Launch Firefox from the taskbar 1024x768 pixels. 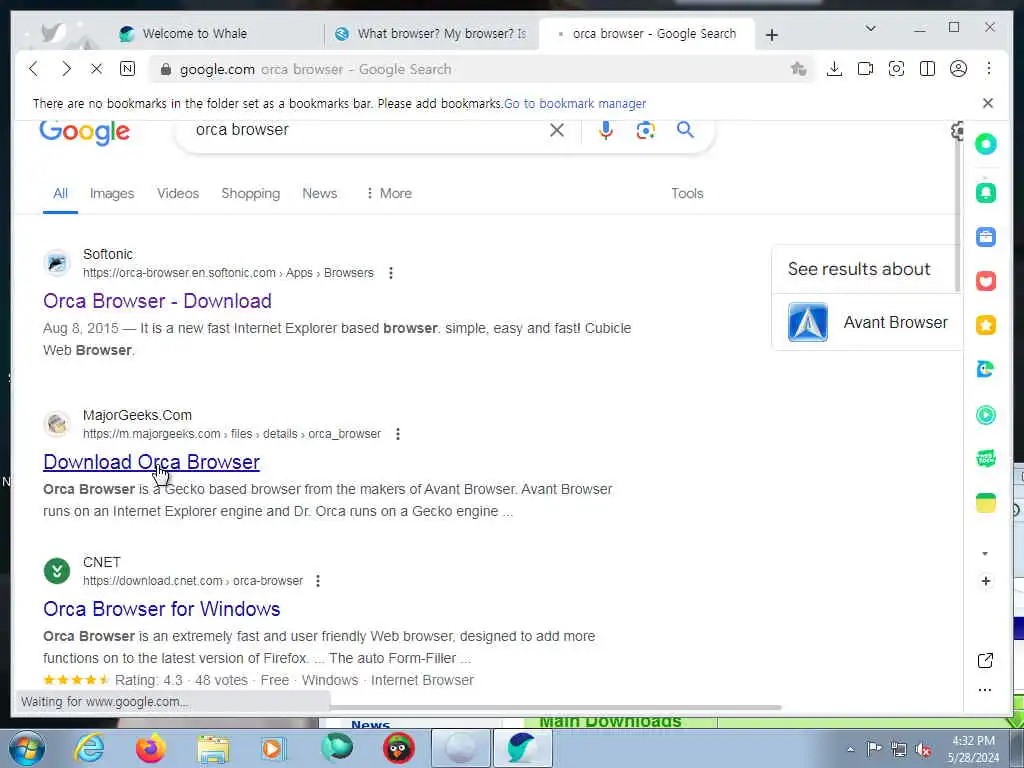click(150, 748)
